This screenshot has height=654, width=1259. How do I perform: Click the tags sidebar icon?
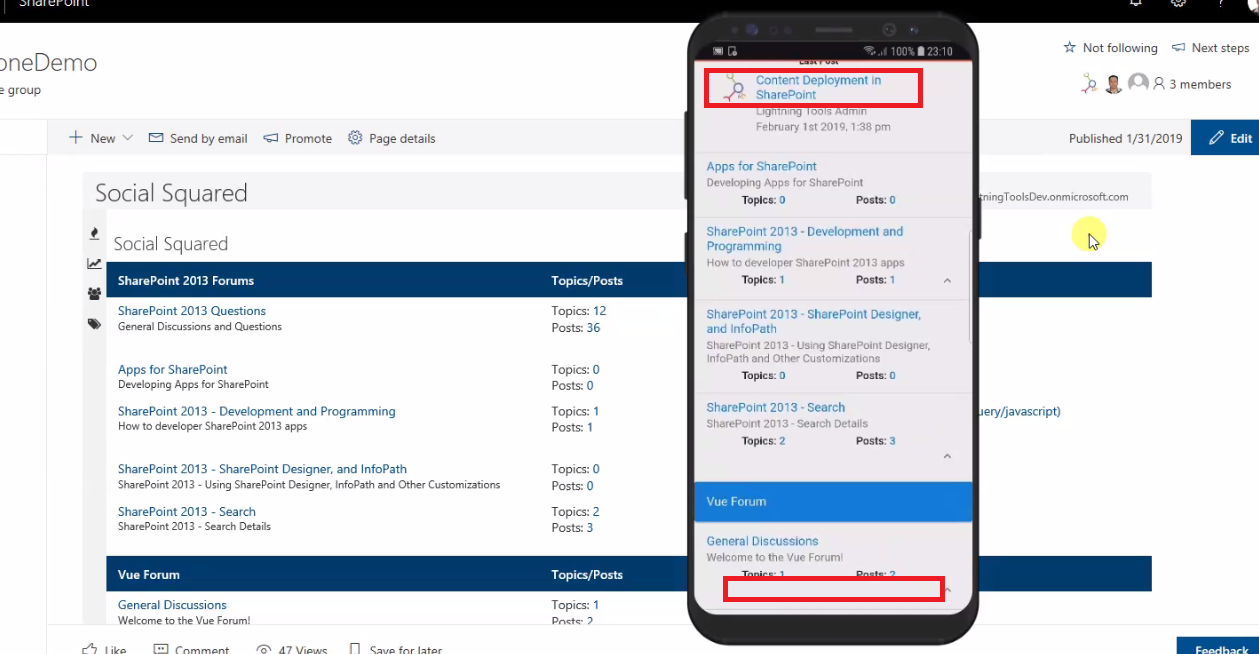(94, 324)
